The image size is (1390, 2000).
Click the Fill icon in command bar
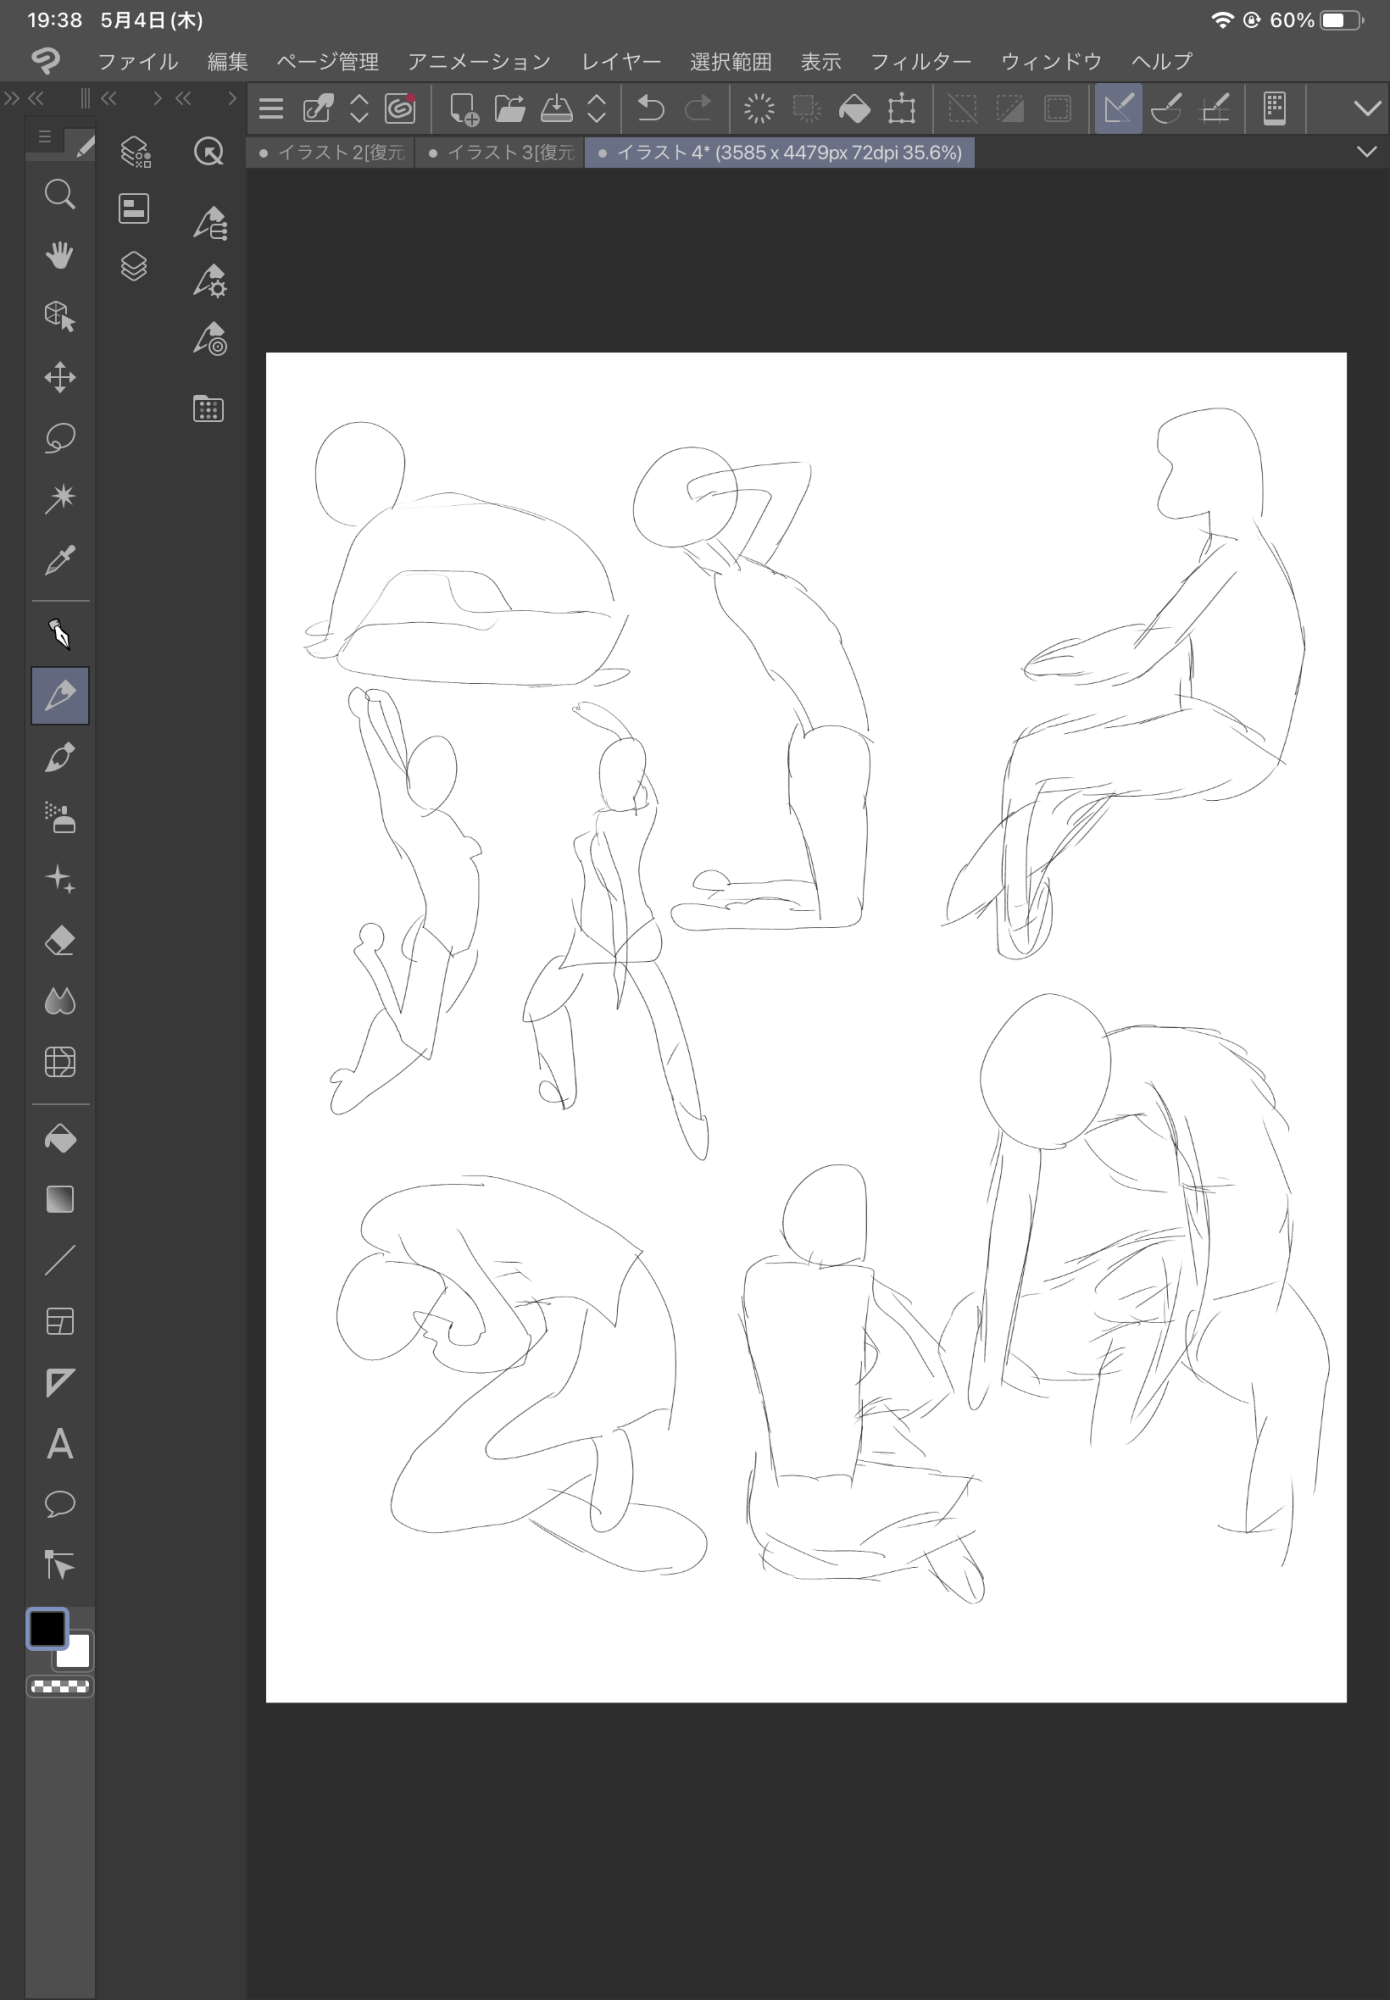point(854,108)
